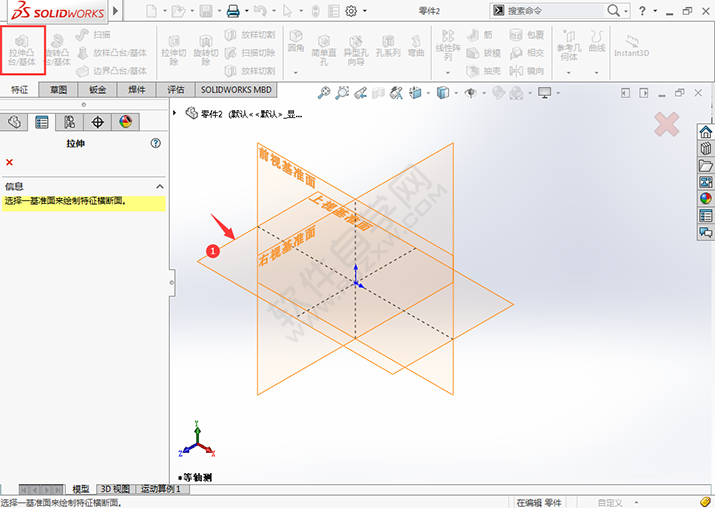The width and height of the screenshot is (715, 508).
Task: Open the DisplayManager color ball tab
Action: (x=125, y=122)
